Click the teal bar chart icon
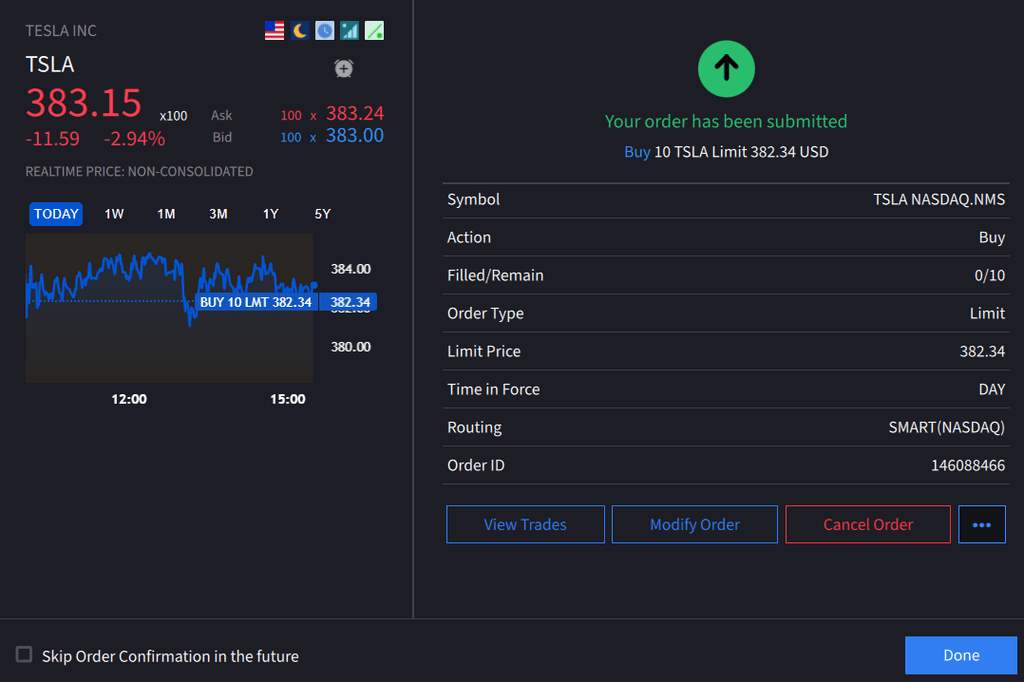 tap(349, 31)
